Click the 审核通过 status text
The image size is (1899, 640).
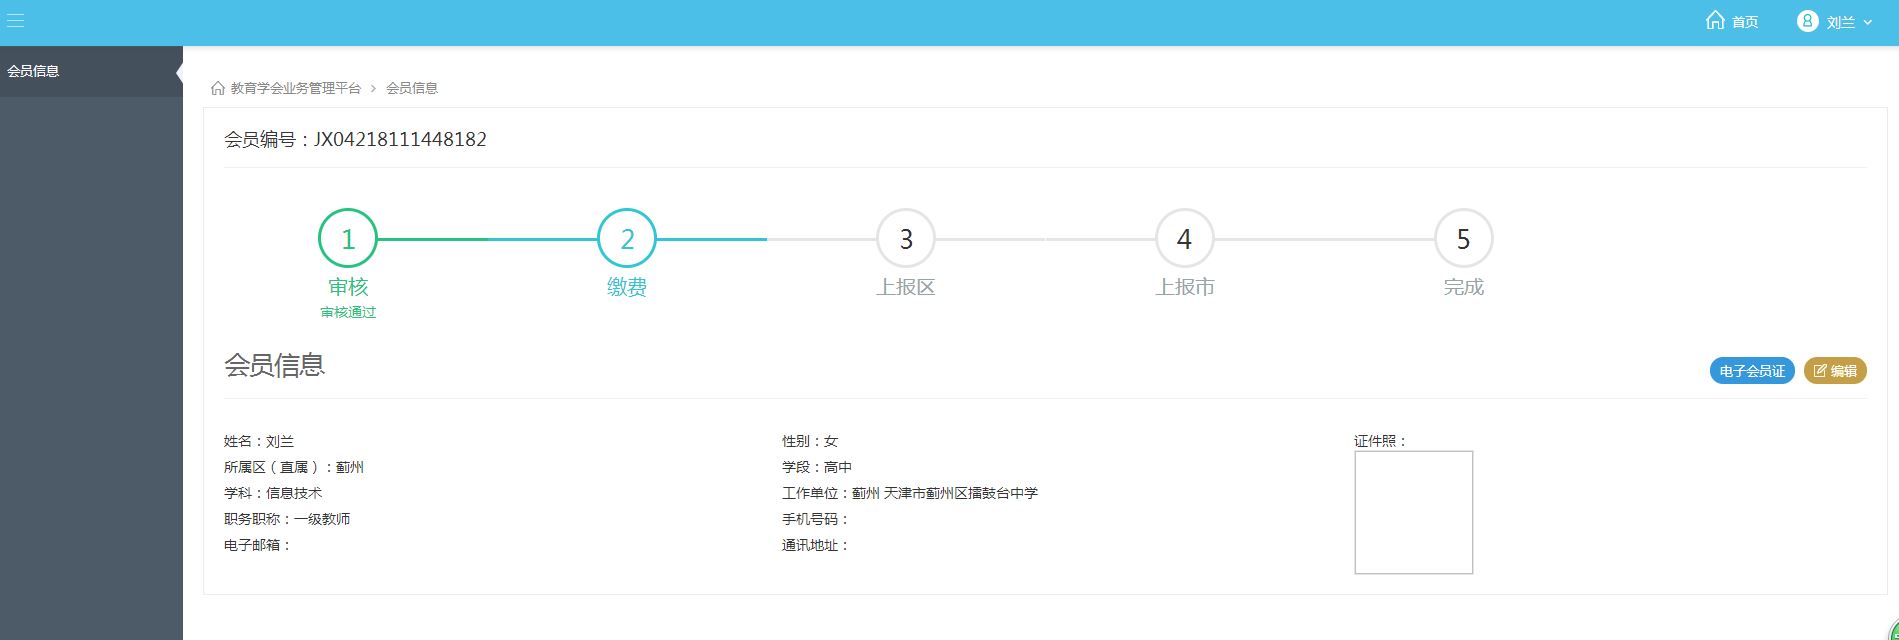click(x=348, y=312)
